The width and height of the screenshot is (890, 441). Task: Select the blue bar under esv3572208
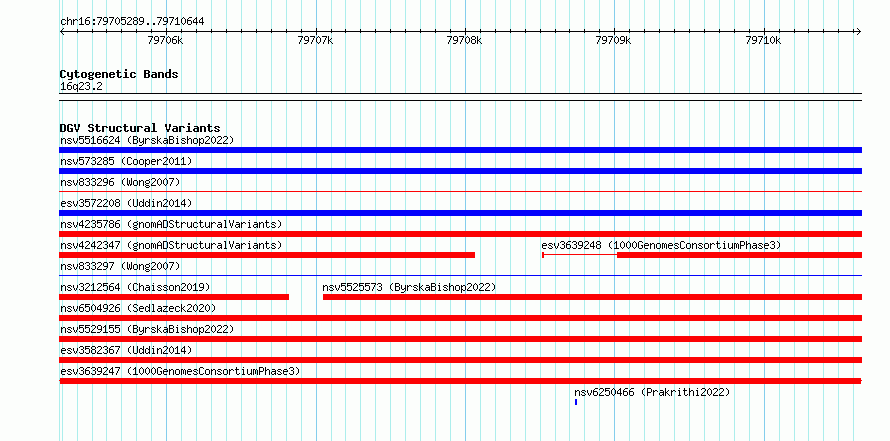pos(460,213)
